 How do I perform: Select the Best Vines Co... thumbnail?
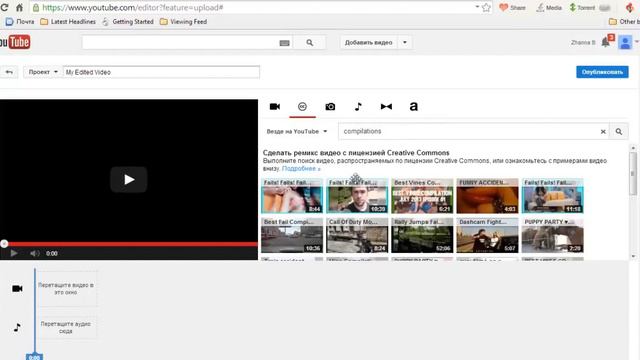click(422, 196)
